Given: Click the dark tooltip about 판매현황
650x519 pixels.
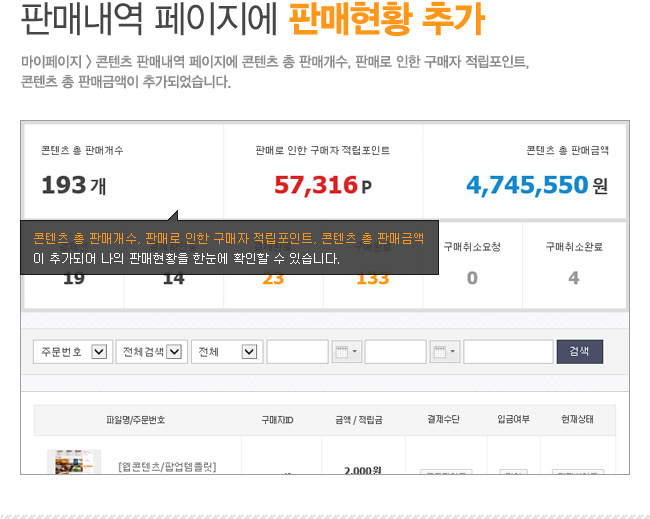Looking at the screenshot, I should tap(229, 247).
